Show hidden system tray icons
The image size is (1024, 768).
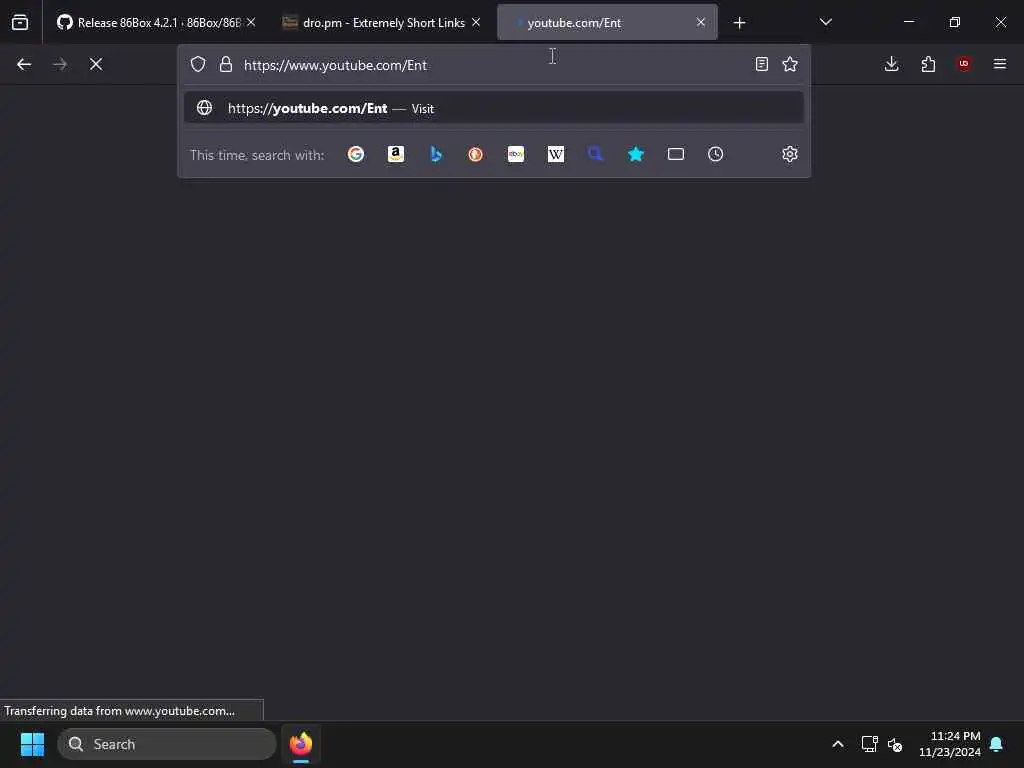point(838,744)
